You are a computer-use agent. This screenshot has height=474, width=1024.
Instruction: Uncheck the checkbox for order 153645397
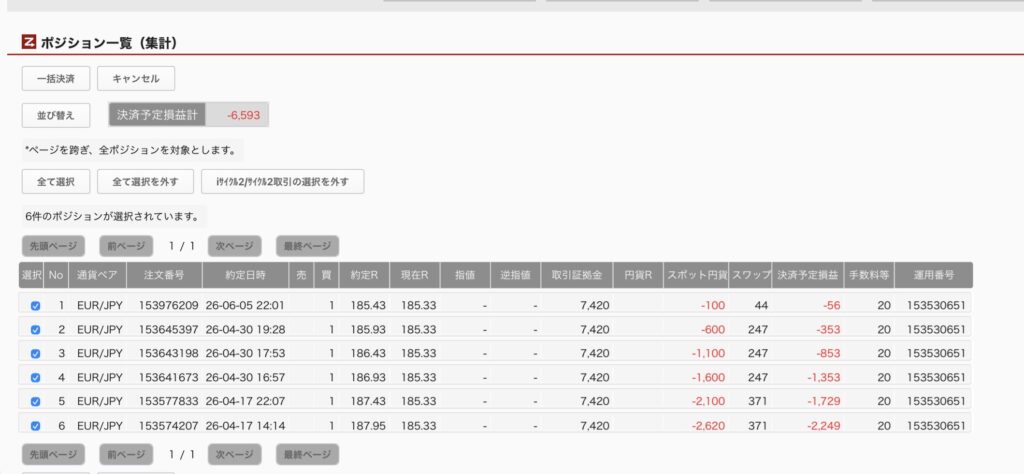coord(35,330)
